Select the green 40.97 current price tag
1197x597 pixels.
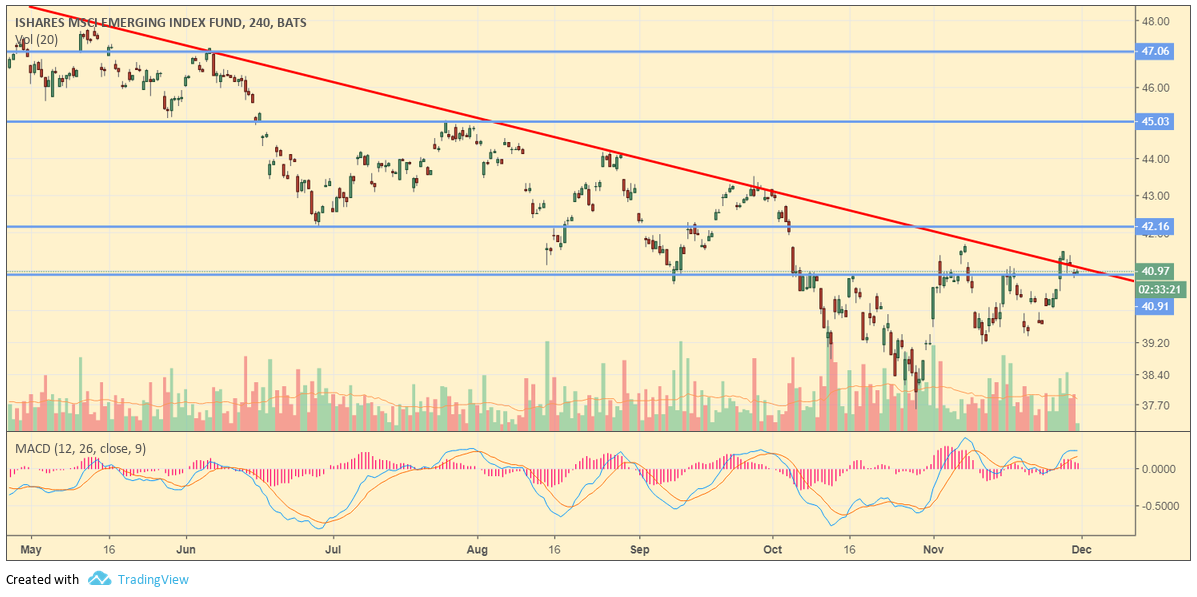point(1155,271)
